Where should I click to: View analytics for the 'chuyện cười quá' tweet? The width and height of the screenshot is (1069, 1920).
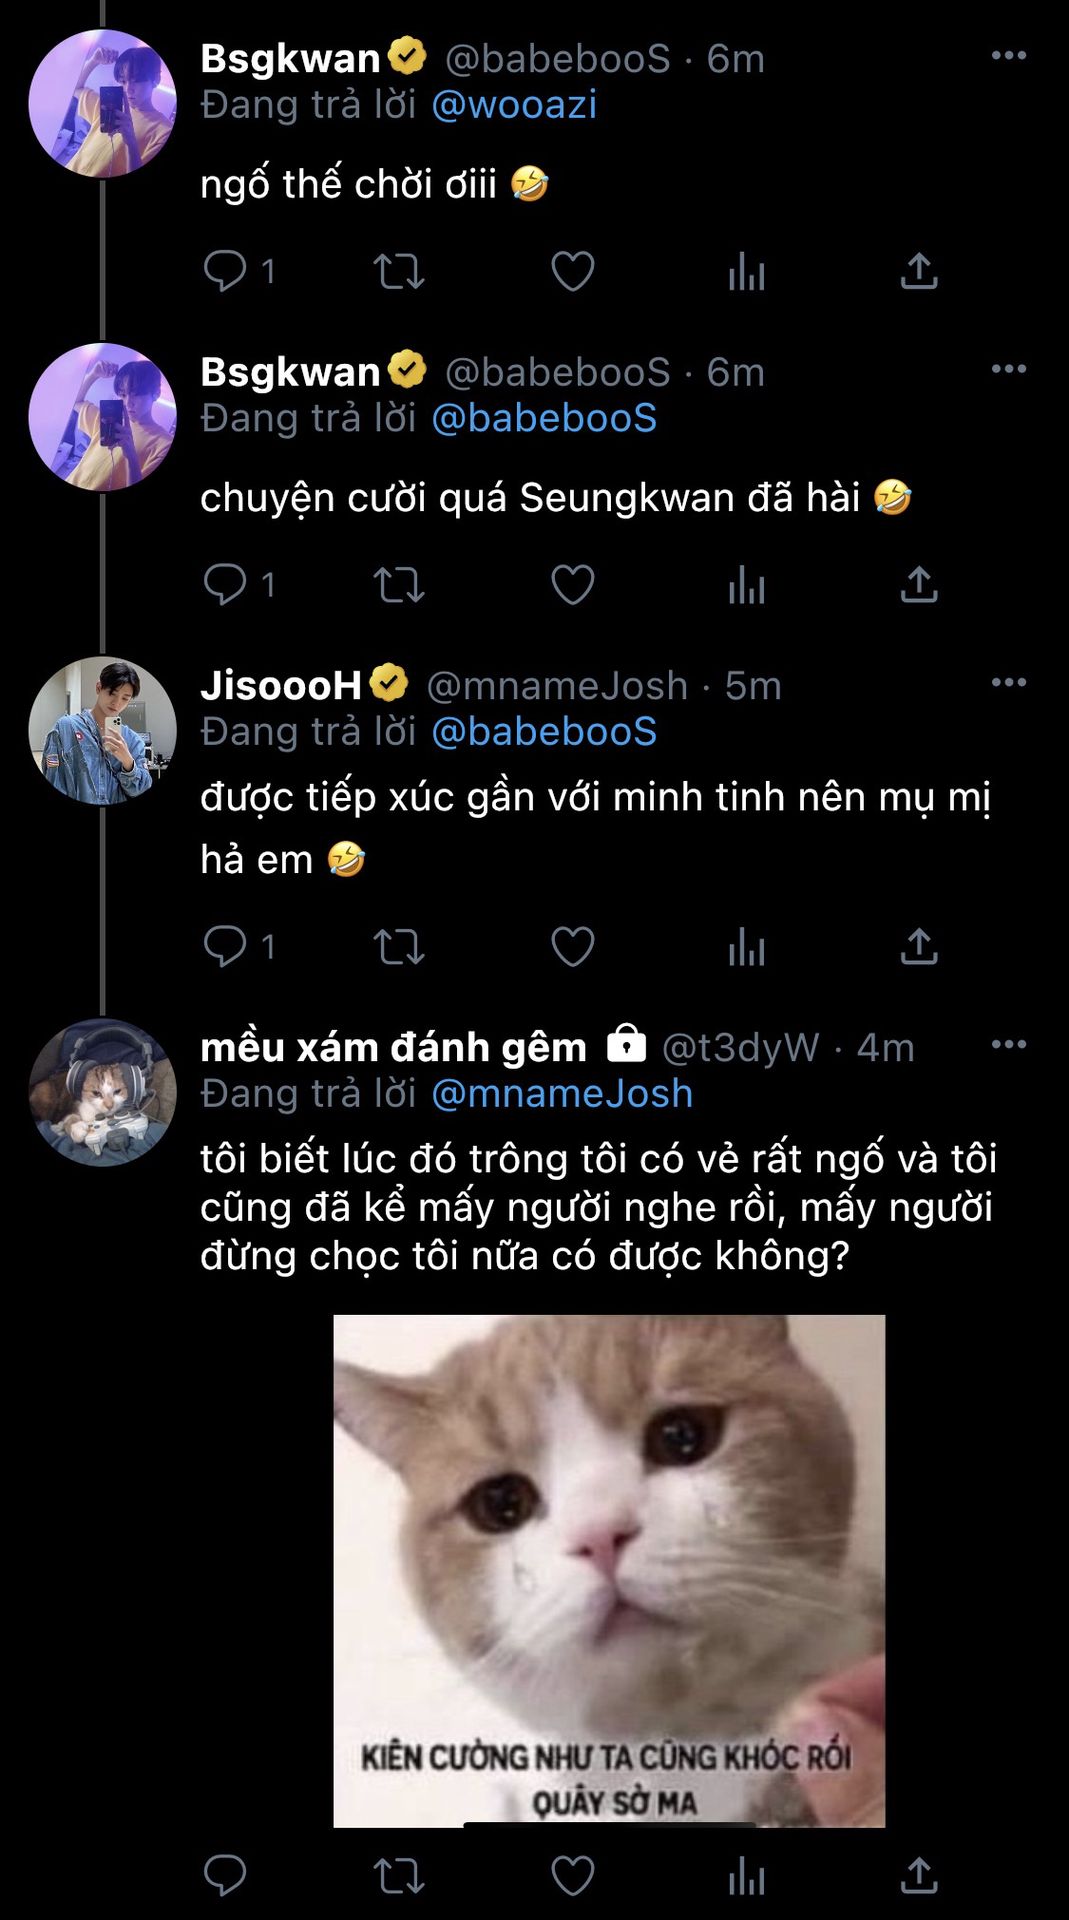pos(746,585)
